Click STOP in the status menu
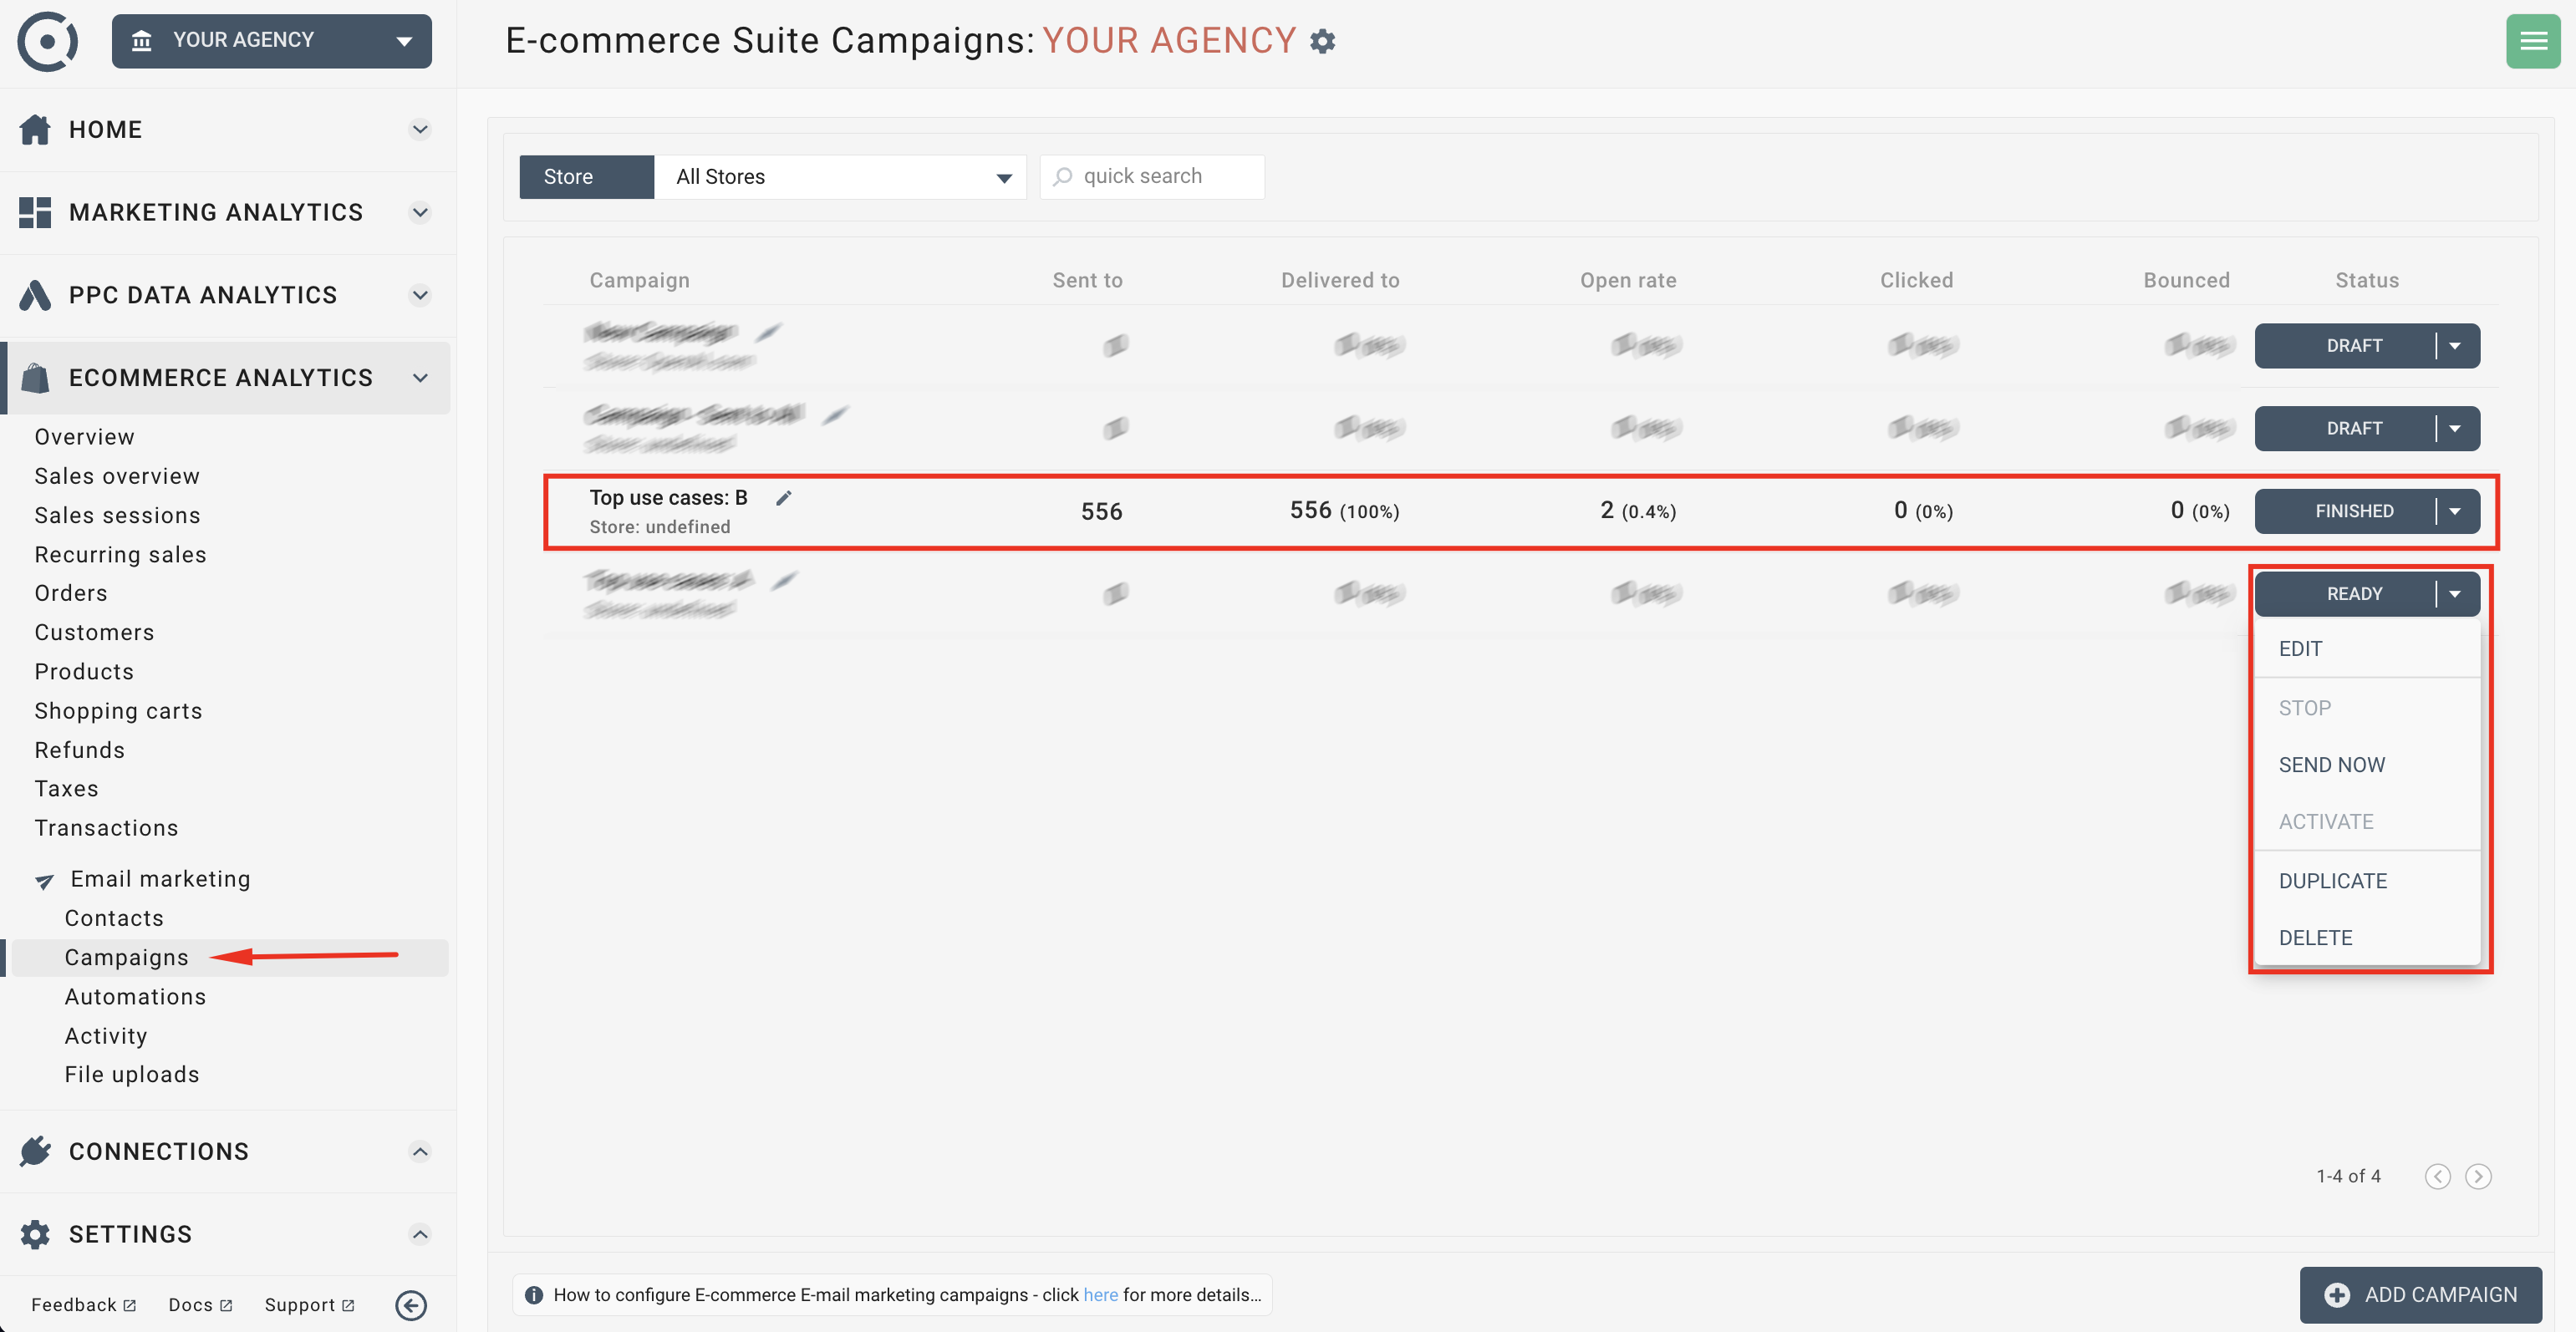Viewport: 2576px width, 1332px height. 2367,708
